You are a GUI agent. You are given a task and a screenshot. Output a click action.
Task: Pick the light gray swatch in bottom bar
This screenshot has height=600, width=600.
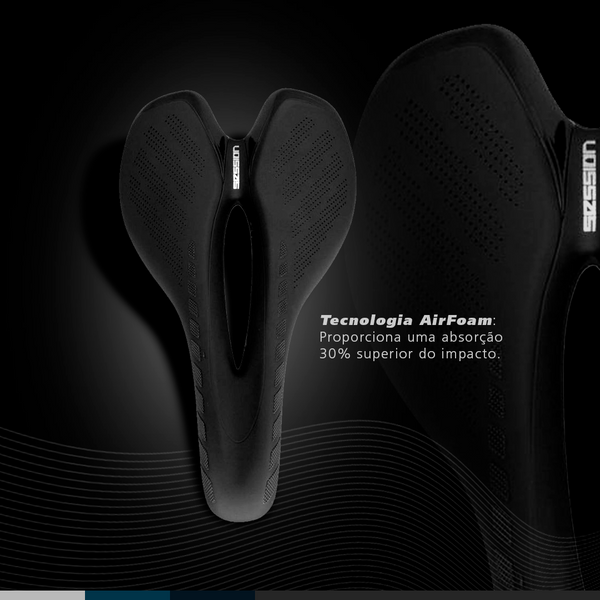coord(42,595)
